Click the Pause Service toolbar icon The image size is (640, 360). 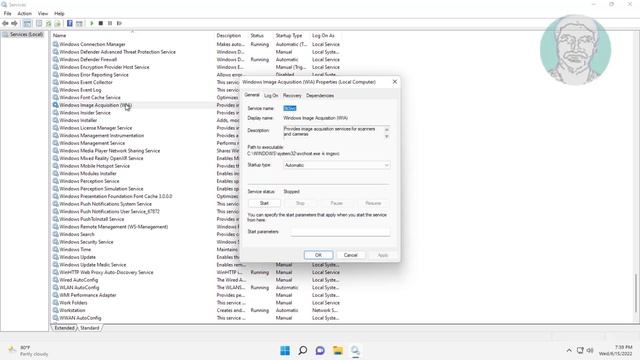(110, 24)
